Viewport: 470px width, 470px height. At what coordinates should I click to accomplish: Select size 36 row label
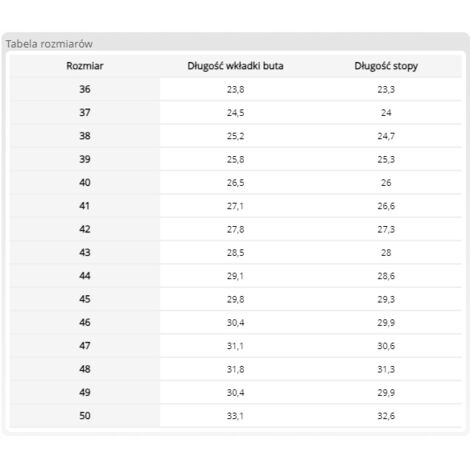[x=85, y=89]
